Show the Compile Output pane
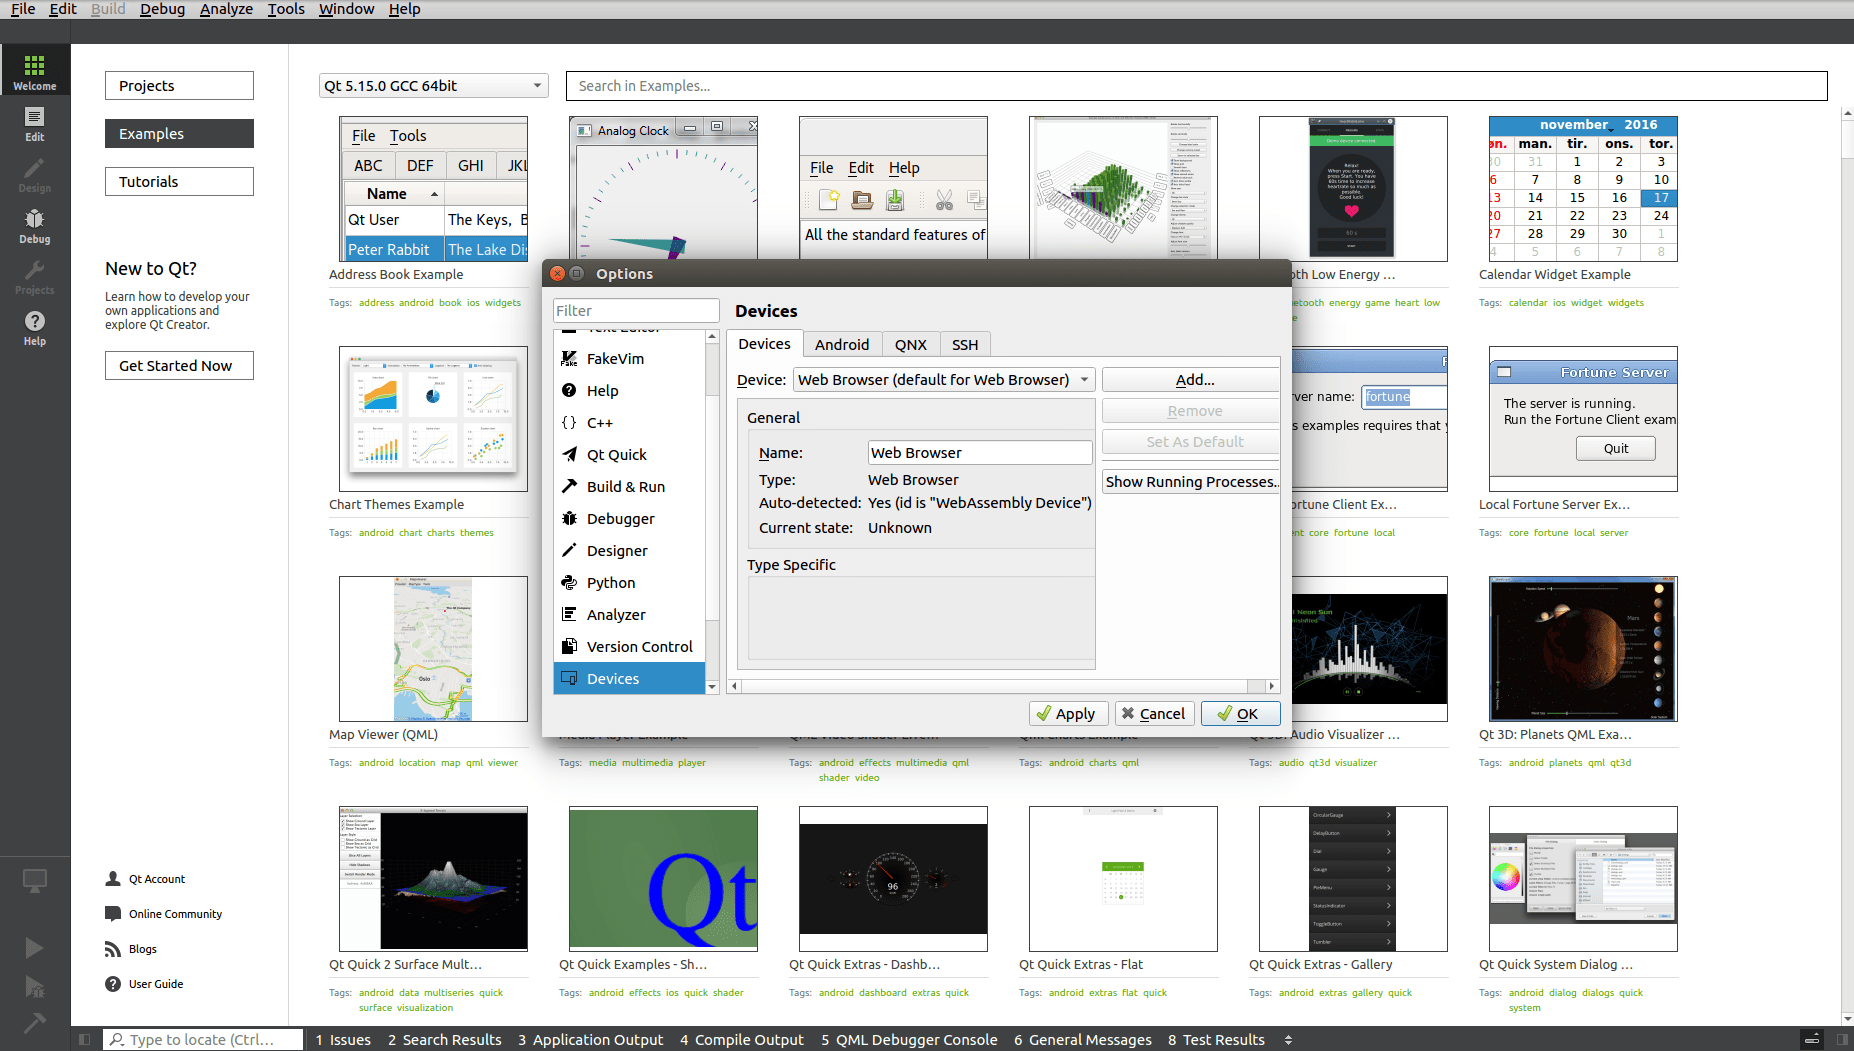Image resolution: width=1854 pixels, height=1051 pixels. [742, 1040]
